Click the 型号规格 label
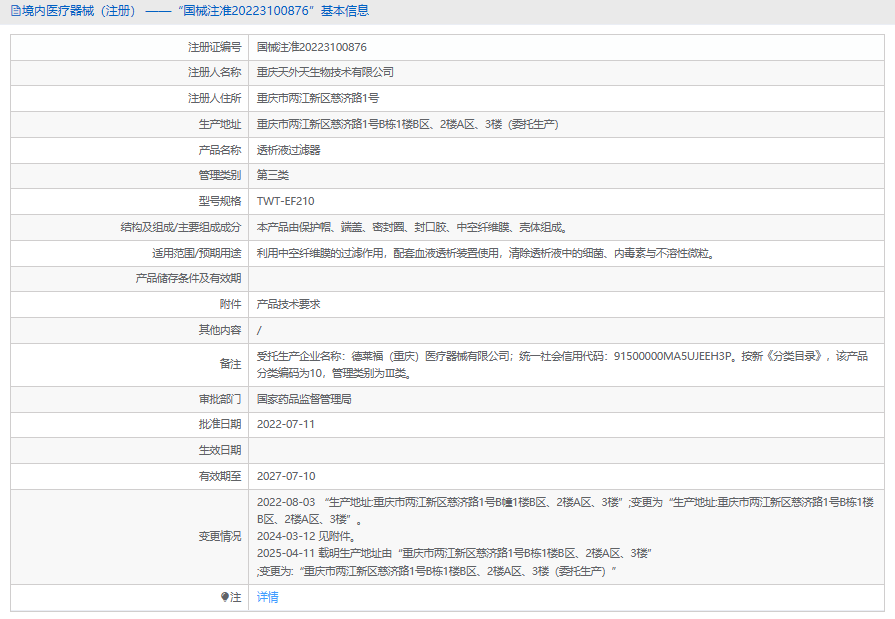895x619 pixels. pyautogui.click(x=220, y=201)
